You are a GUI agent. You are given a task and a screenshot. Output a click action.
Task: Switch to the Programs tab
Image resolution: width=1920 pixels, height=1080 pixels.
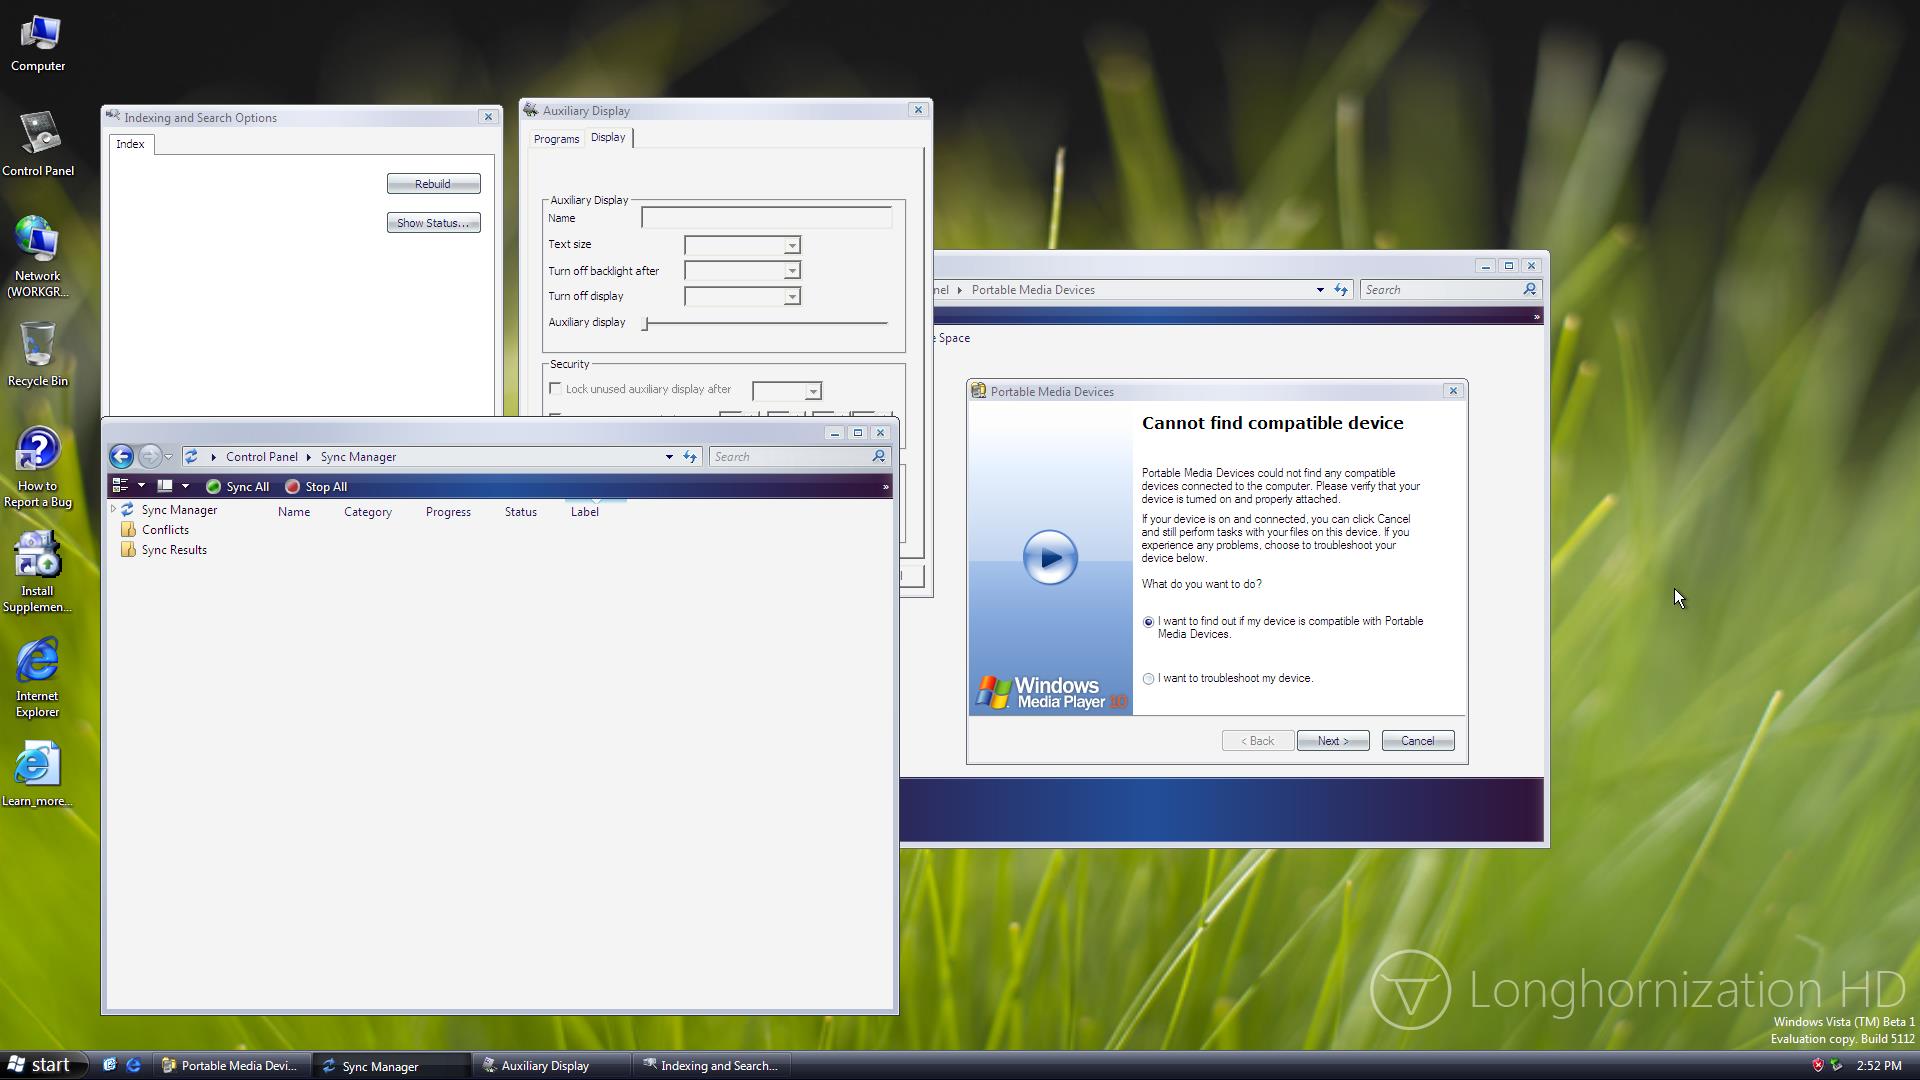(x=556, y=139)
